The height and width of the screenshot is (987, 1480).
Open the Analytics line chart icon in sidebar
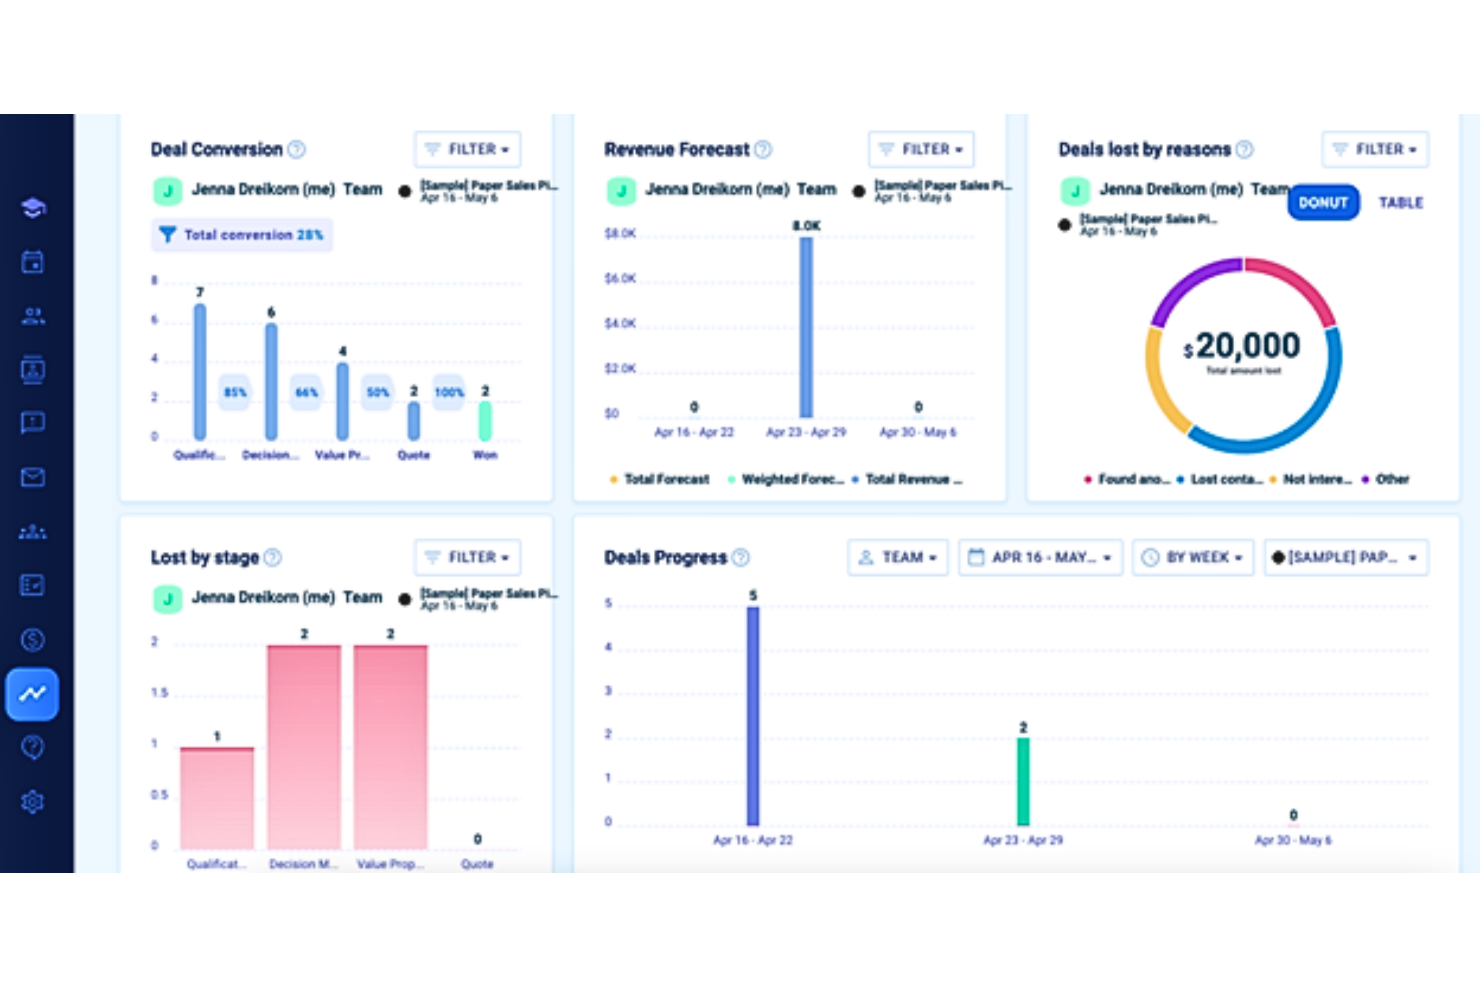33,694
